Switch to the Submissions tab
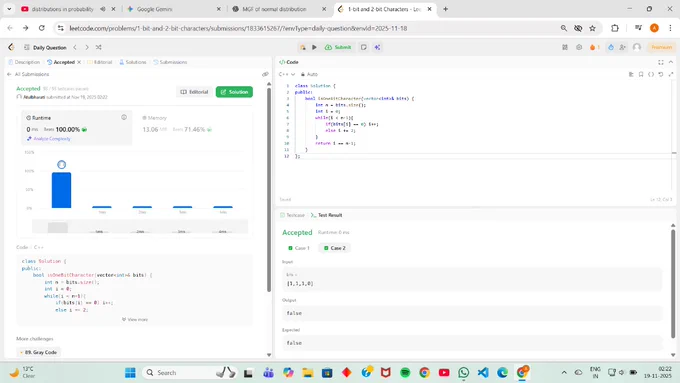The height and width of the screenshot is (383, 680). pos(170,62)
